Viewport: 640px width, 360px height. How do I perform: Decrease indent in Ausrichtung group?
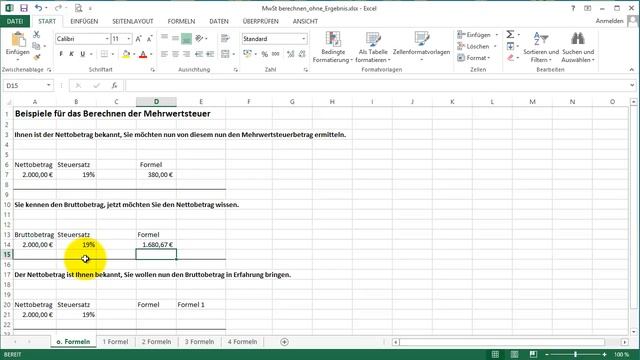199,54
